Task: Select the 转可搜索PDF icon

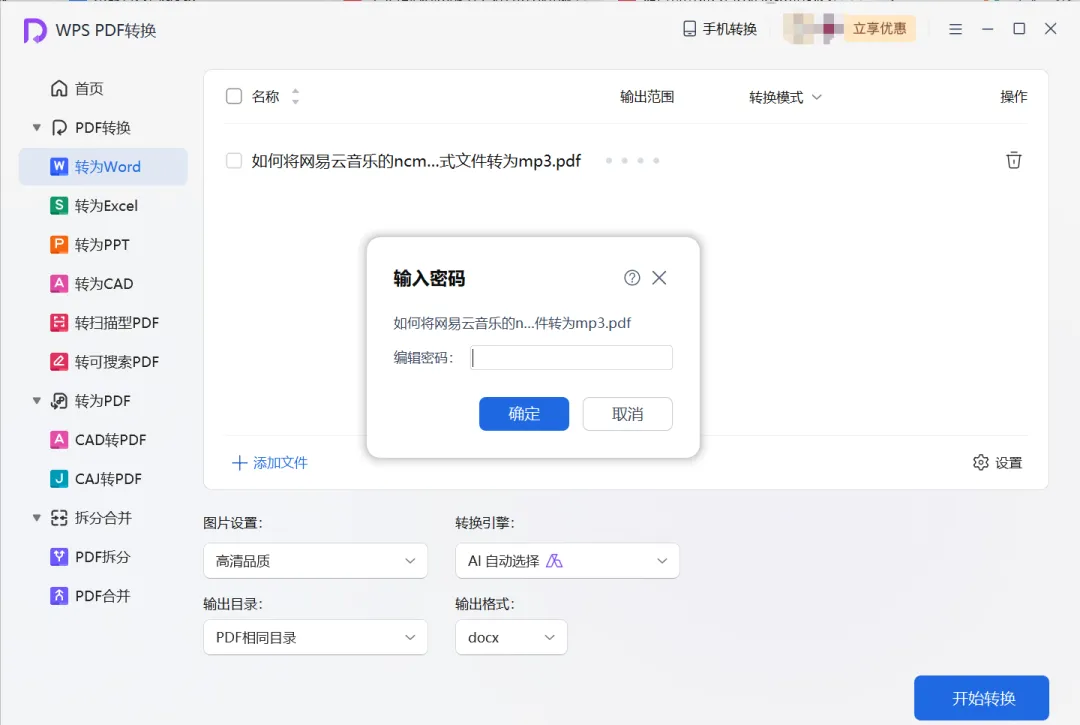Action: 59,361
